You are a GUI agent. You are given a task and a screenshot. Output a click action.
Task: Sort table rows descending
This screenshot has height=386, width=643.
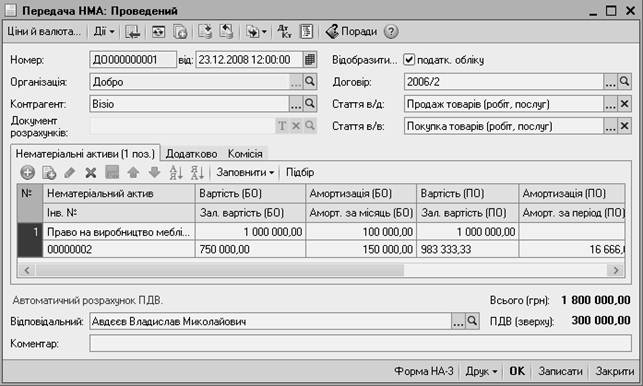click(197, 173)
